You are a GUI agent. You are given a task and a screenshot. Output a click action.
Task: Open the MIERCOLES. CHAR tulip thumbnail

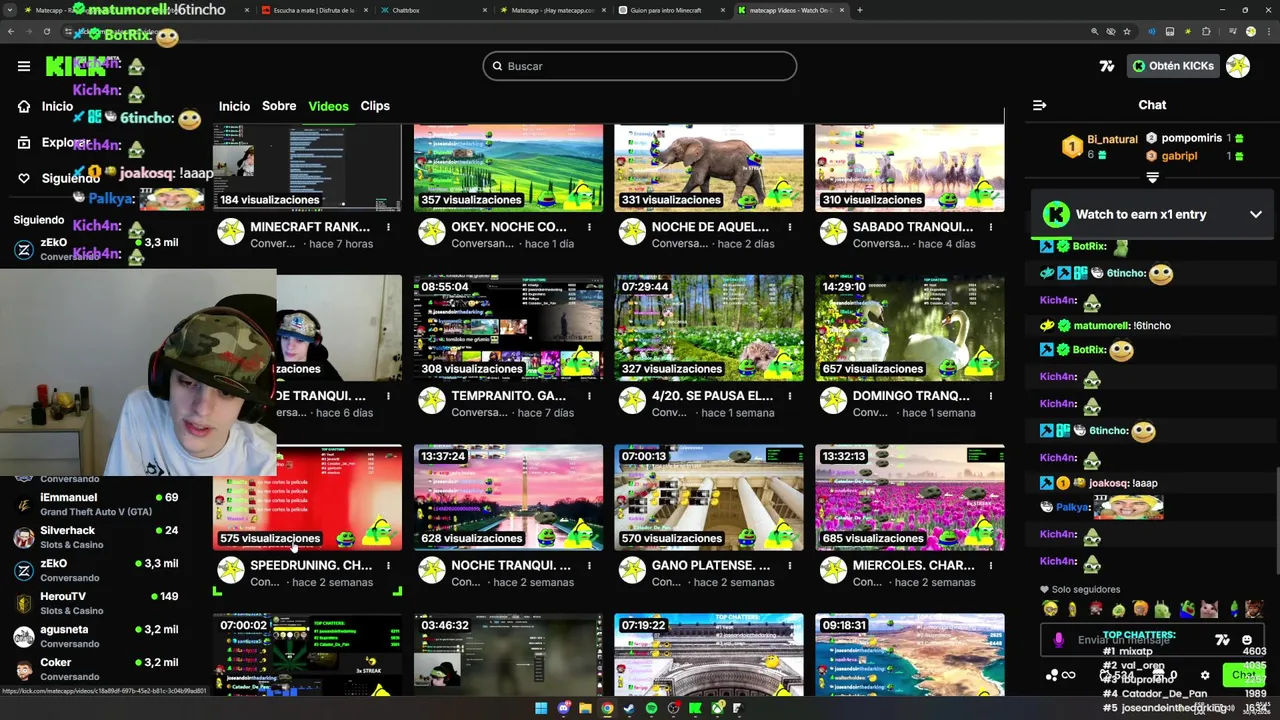[x=910, y=497]
